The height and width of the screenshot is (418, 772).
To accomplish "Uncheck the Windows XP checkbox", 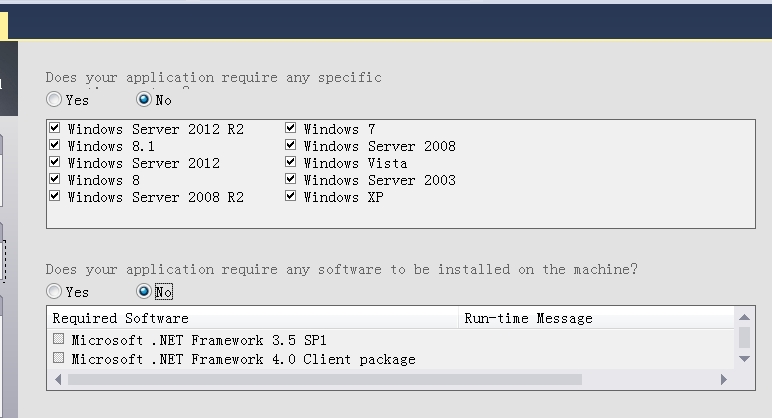I will pos(290,196).
